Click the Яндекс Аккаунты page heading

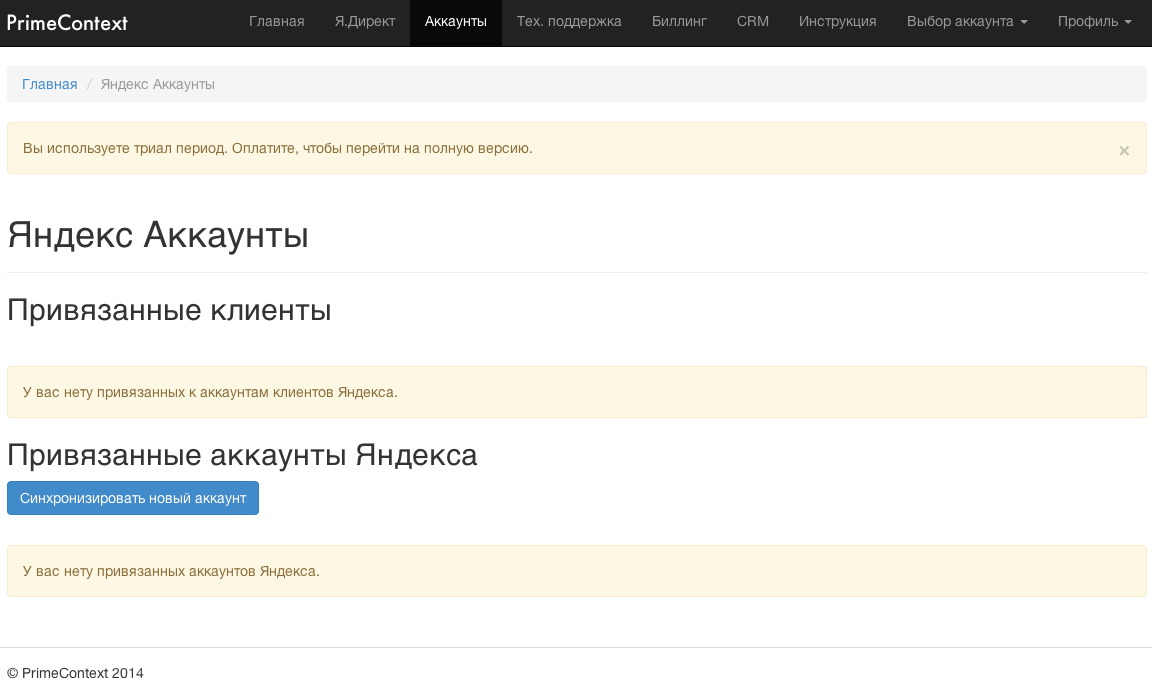click(x=158, y=235)
